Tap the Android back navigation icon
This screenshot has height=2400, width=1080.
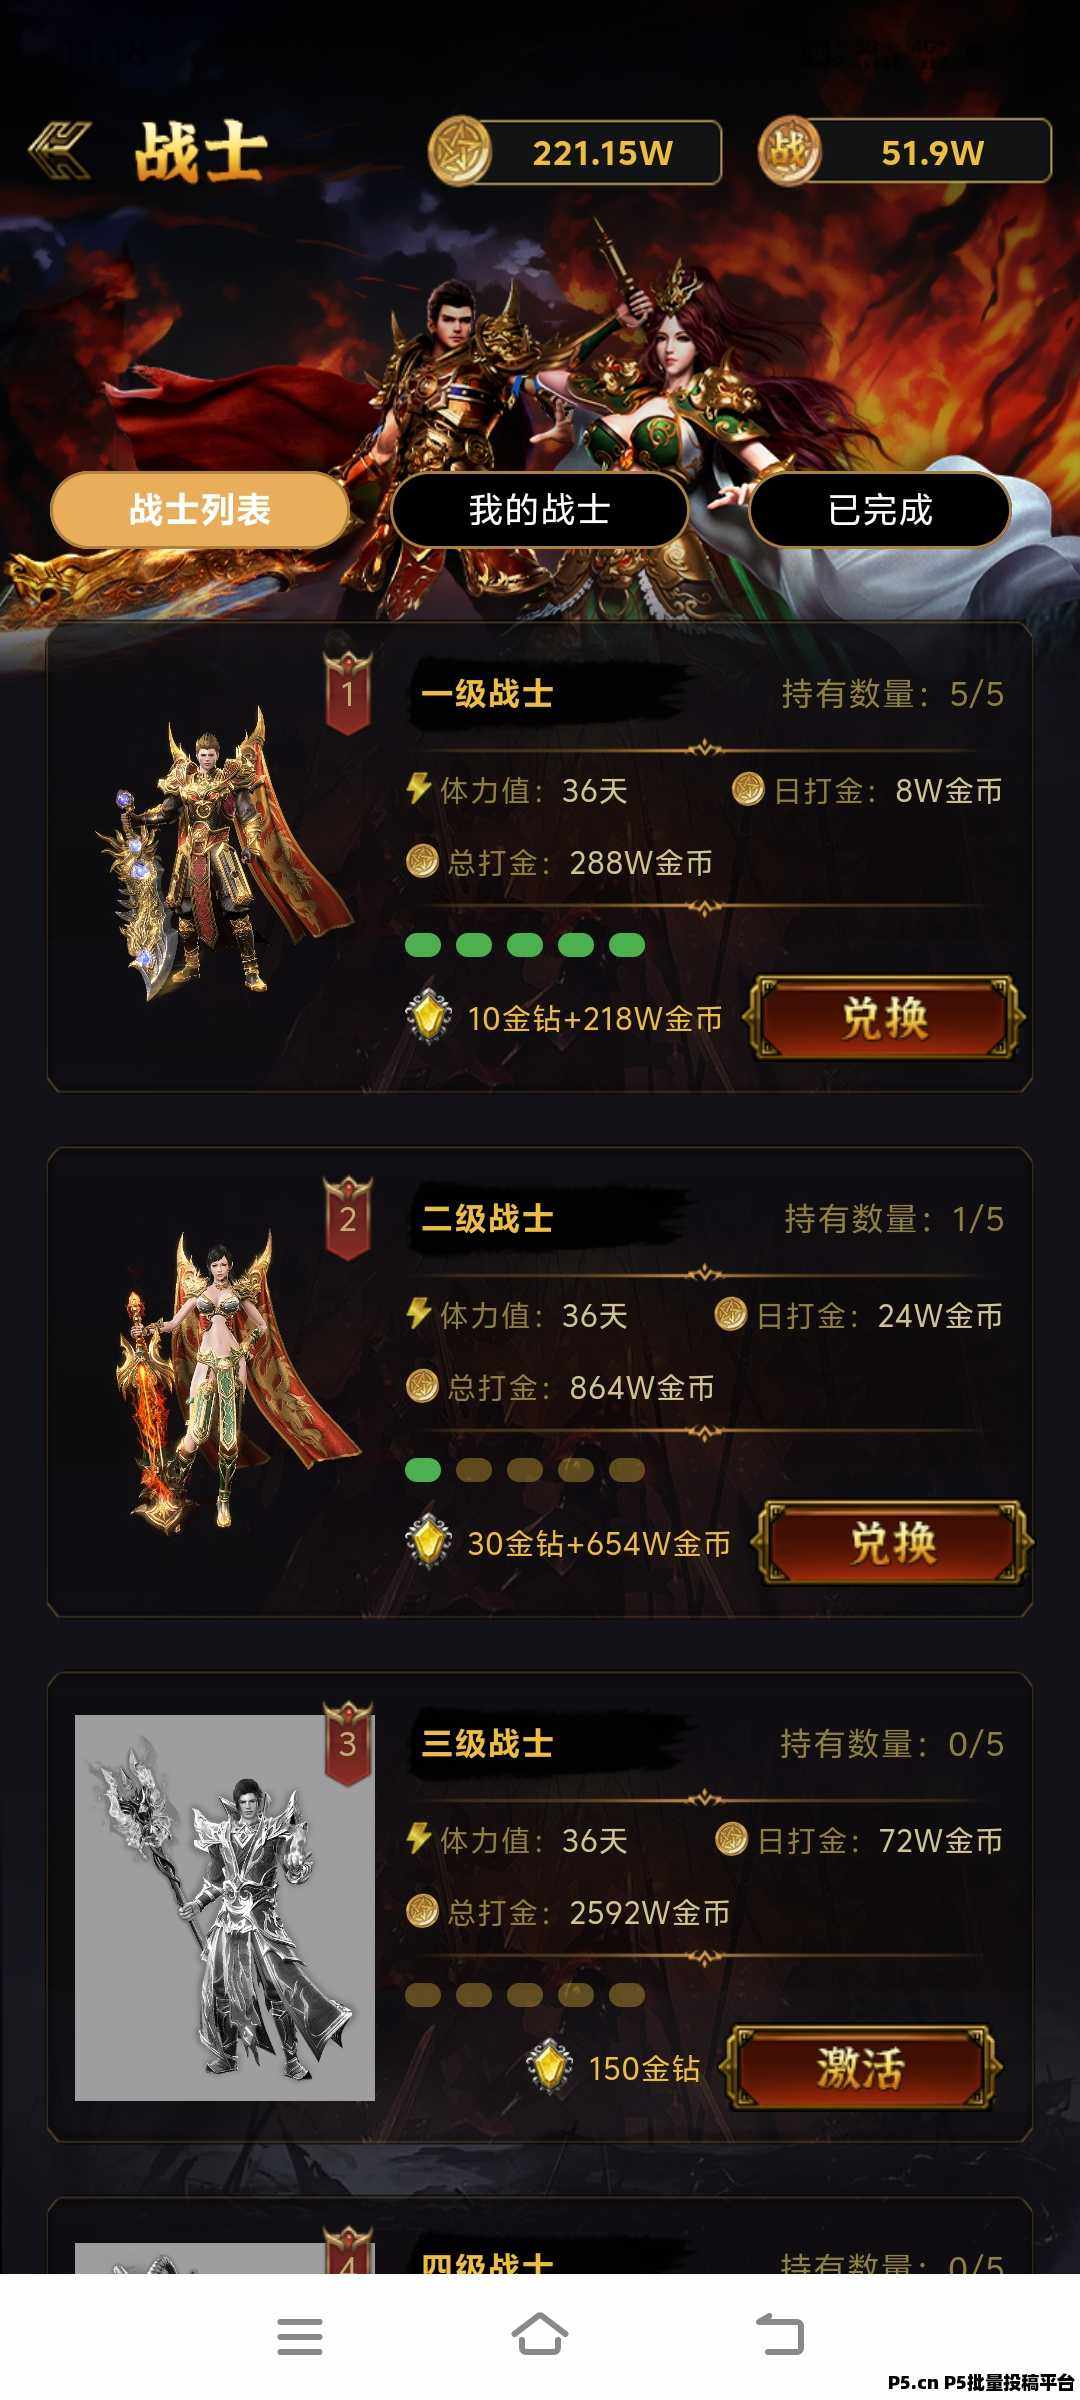point(780,2335)
